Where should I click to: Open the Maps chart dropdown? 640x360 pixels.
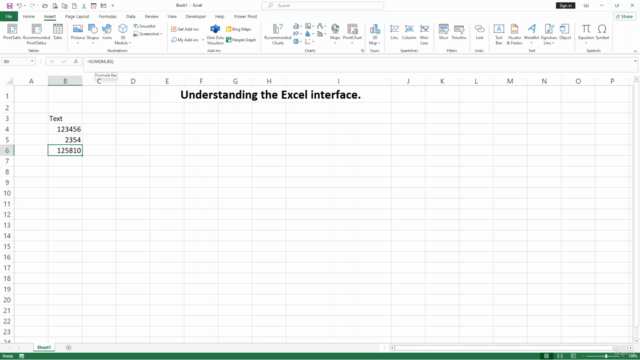335,33
